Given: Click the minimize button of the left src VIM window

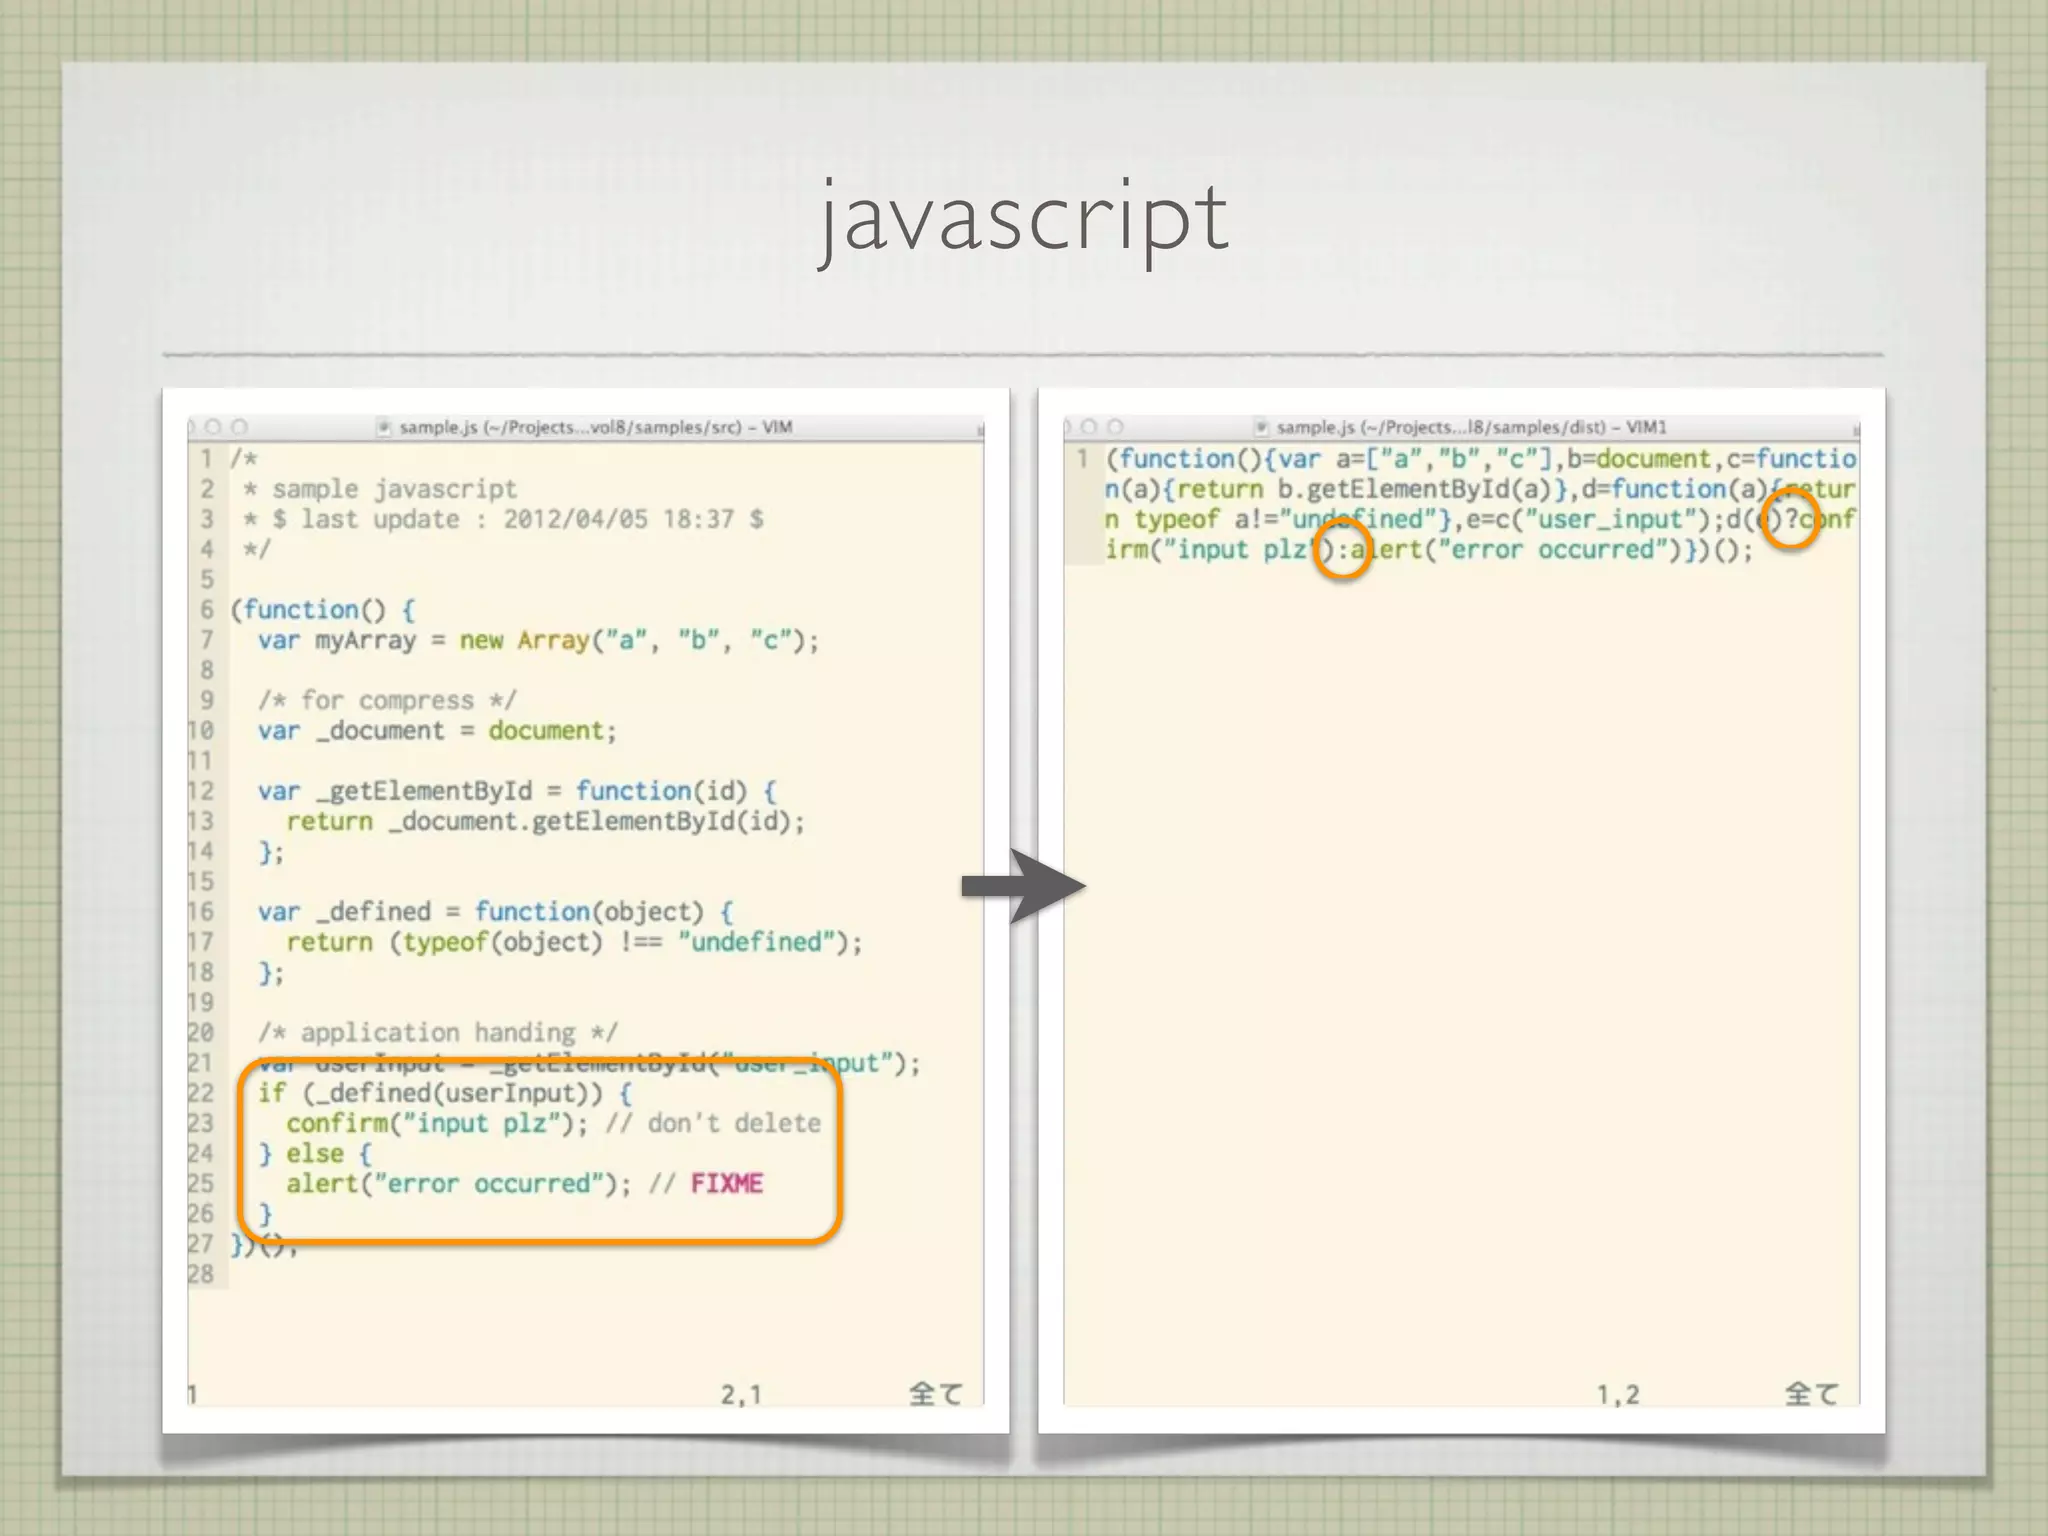Looking at the screenshot, I should (213, 427).
